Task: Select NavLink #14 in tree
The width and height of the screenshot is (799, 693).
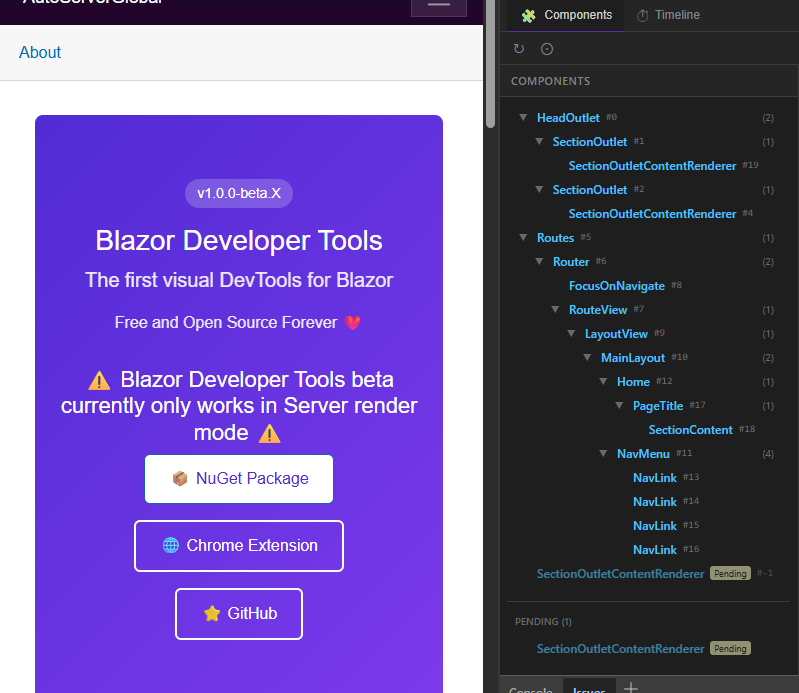Action: coord(655,501)
